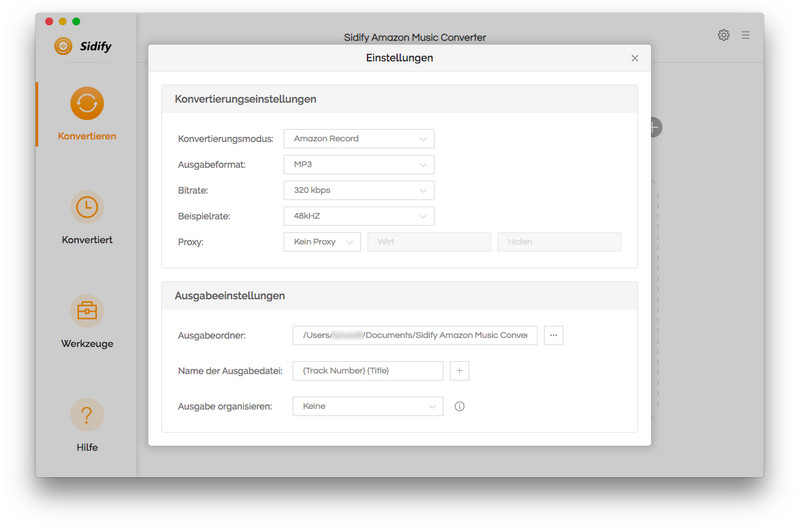Image resolution: width=800 pixels, height=529 pixels.
Task: Open the Konvertiert history clock icon
Action: (x=87, y=207)
